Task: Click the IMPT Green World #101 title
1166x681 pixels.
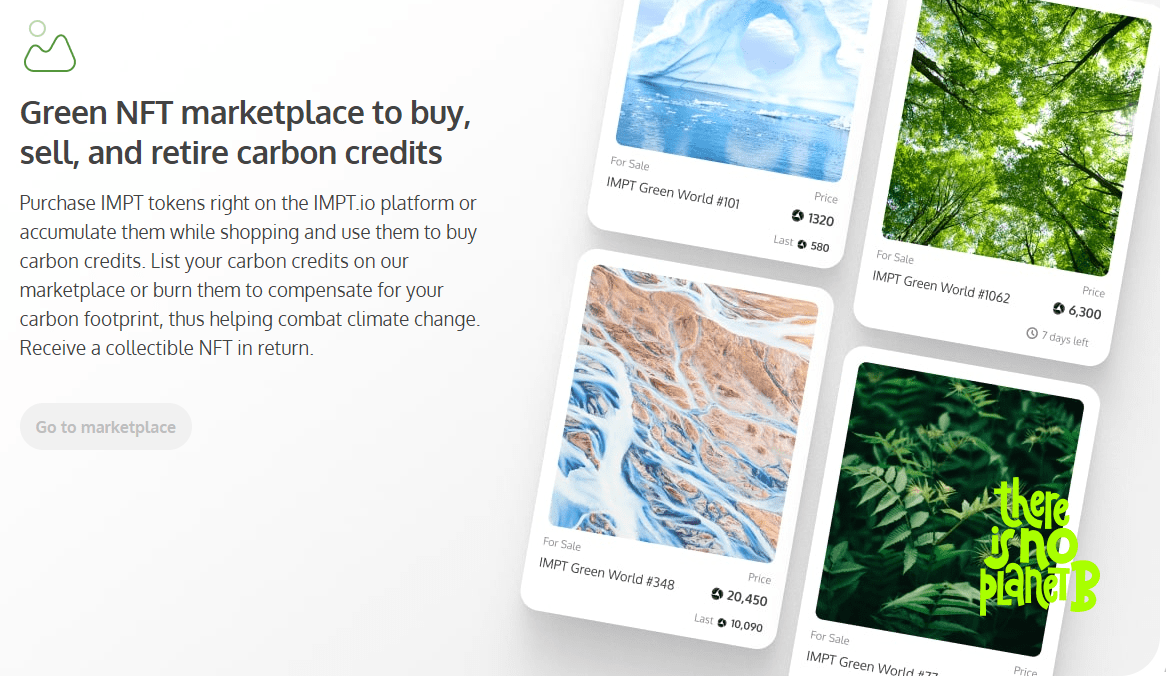Action: (x=673, y=193)
